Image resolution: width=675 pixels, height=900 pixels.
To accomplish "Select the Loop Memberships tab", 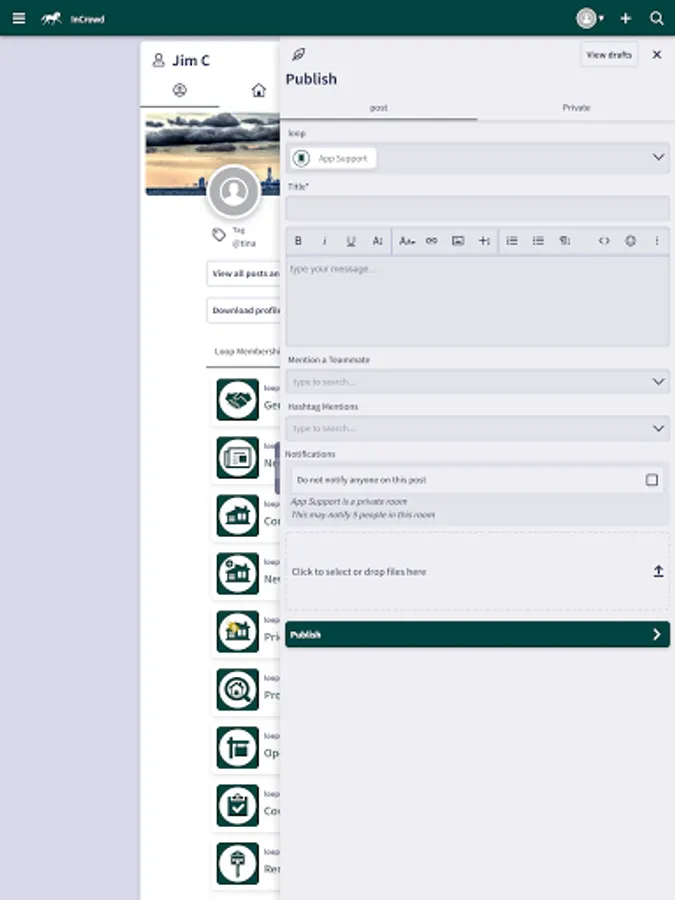I will coord(247,351).
